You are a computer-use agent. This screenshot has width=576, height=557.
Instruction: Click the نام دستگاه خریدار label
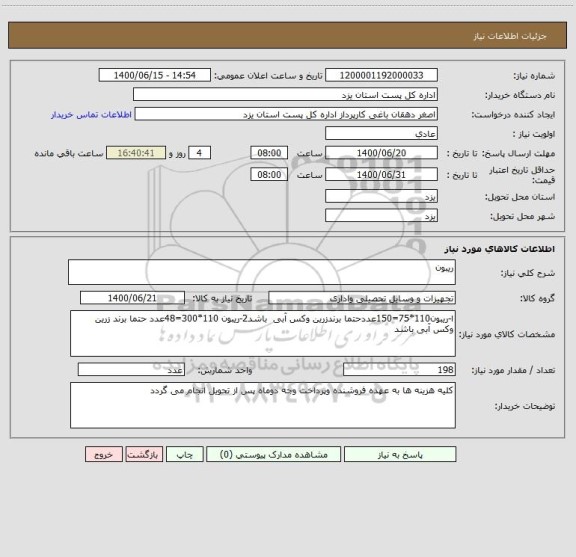pos(520,95)
